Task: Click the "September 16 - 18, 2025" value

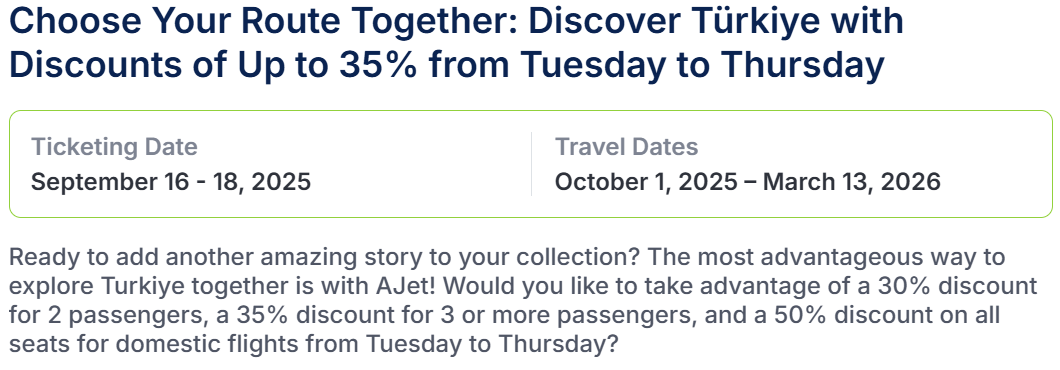Action: pyautogui.click(x=171, y=182)
